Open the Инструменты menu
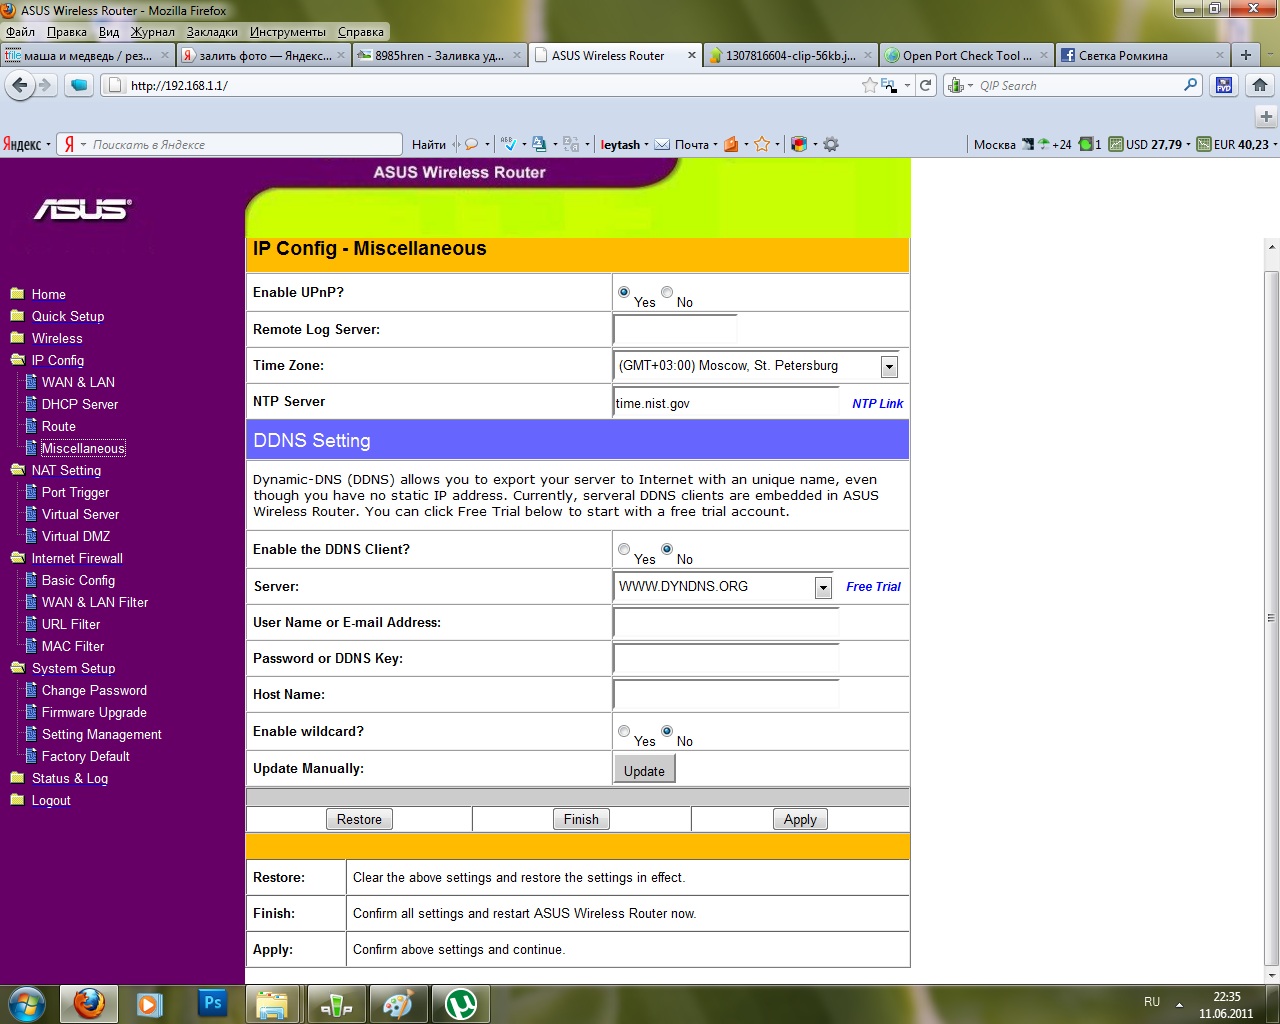The height and width of the screenshot is (1024, 1280). click(288, 32)
